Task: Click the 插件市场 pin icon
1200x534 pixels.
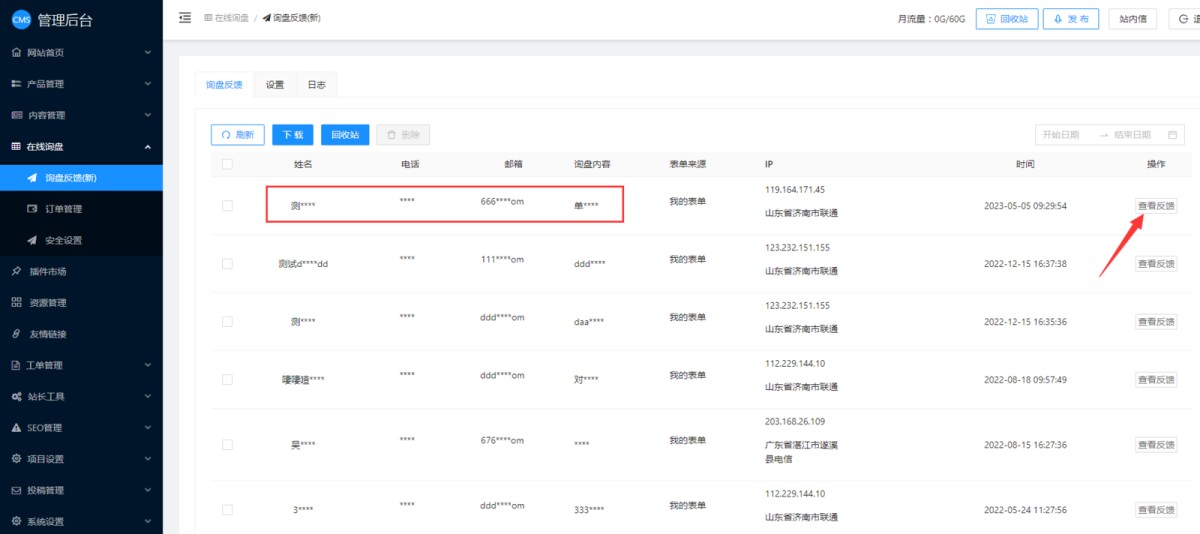Action: pyautogui.click(x=16, y=271)
